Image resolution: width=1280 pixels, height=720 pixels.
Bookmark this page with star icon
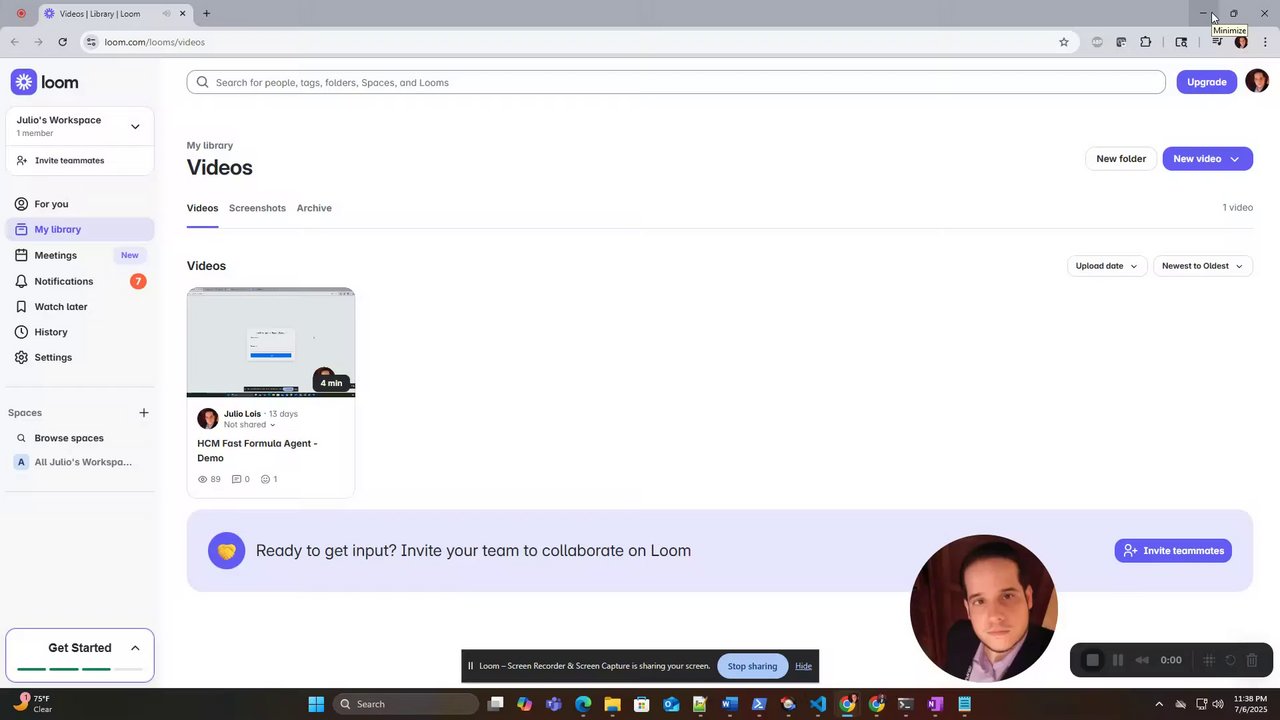click(x=1064, y=42)
